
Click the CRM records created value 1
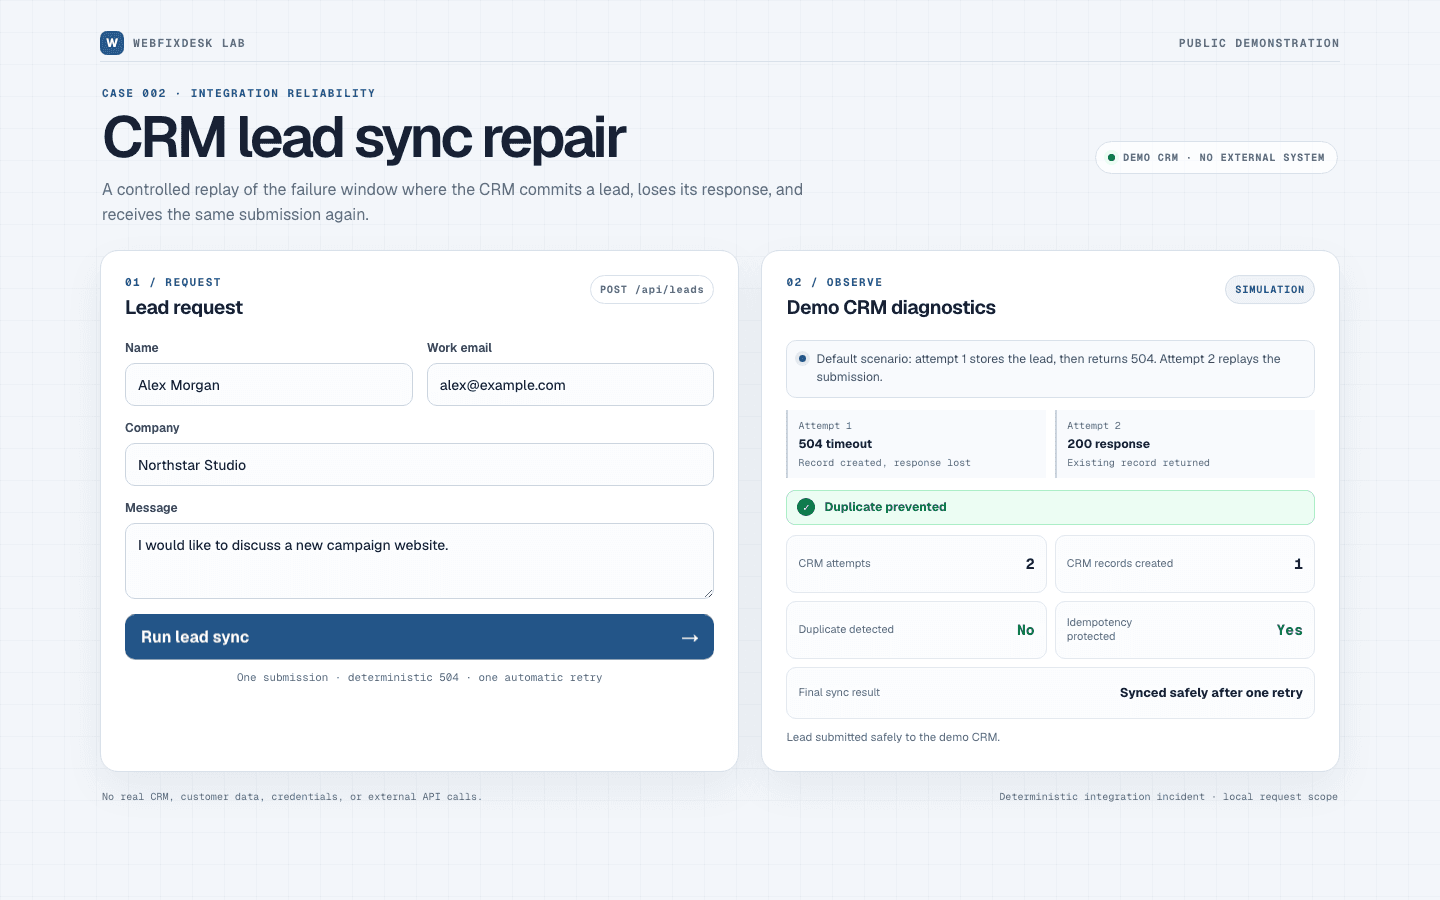pos(1298,564)
